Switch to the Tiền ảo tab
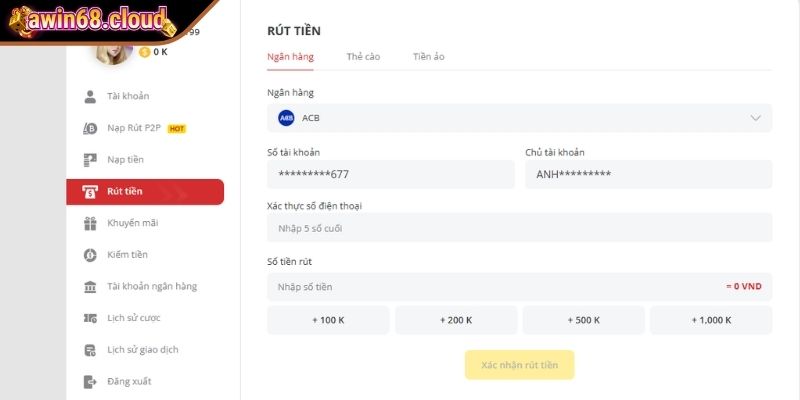The image size is (800, 400). pyautogui.click(x=428, y=57)
